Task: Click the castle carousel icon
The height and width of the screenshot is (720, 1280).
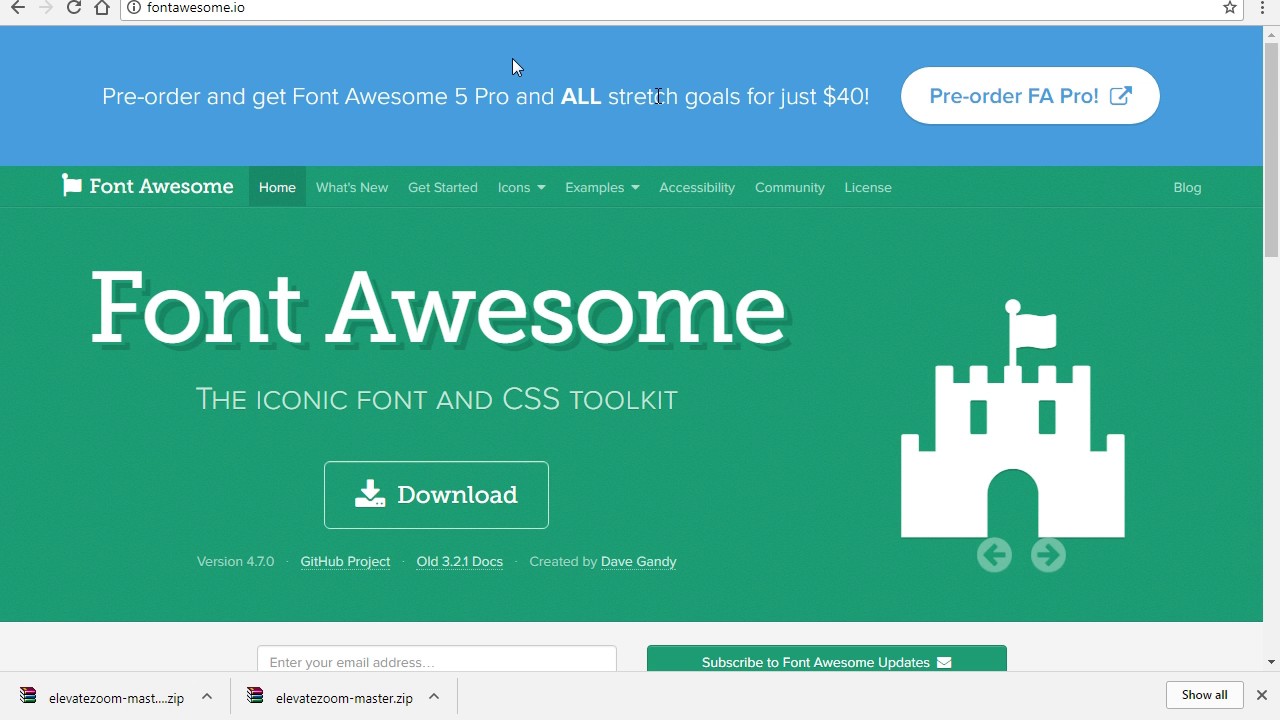Action: coord(1013,418)
